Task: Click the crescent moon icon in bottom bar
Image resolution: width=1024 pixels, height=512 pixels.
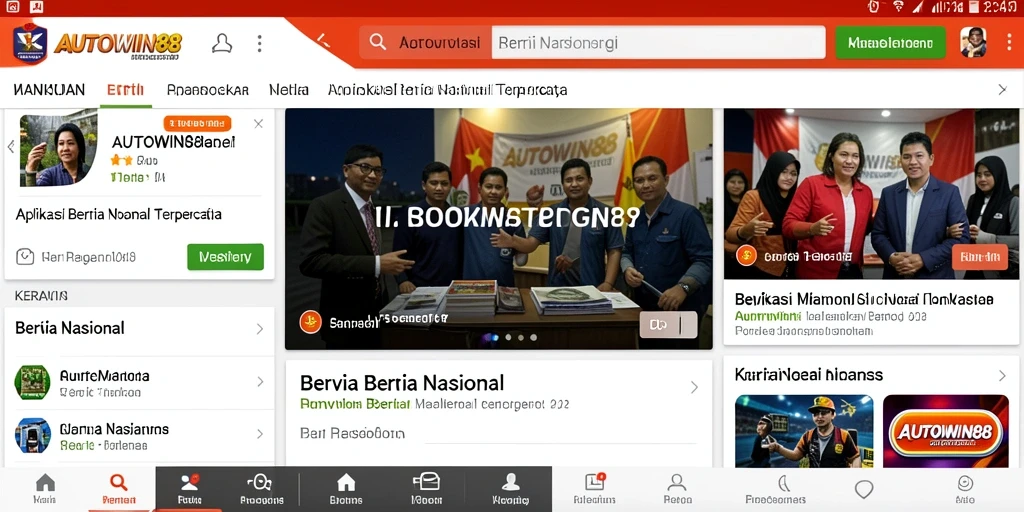Action: click(x=784, y=483)
